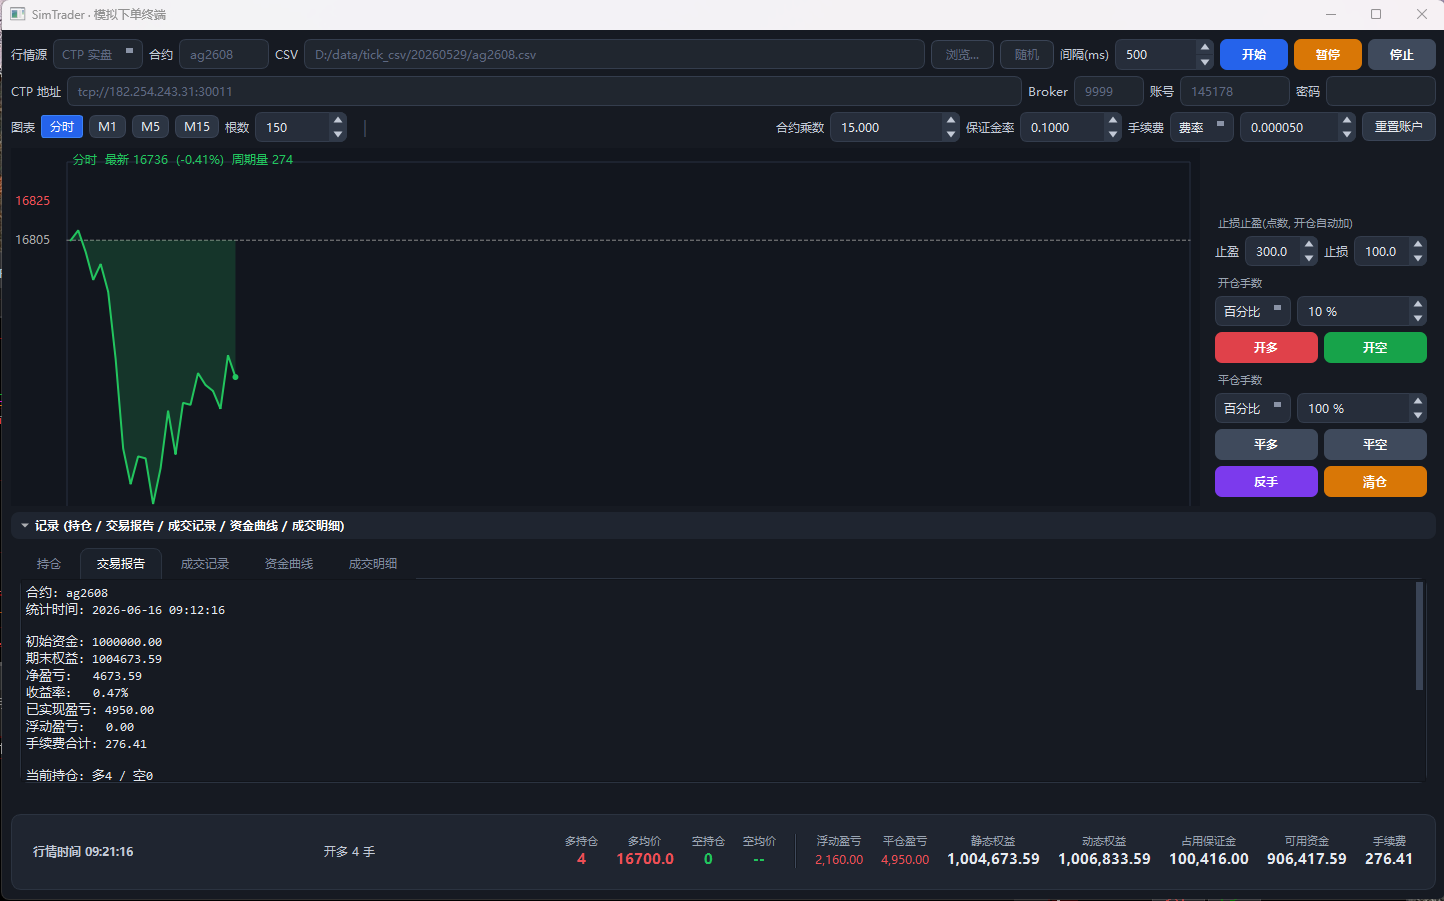This screenshot has height=901, width=1444.
Task: Switch to the 成交记录 tab
Action: tap(205, 563)
